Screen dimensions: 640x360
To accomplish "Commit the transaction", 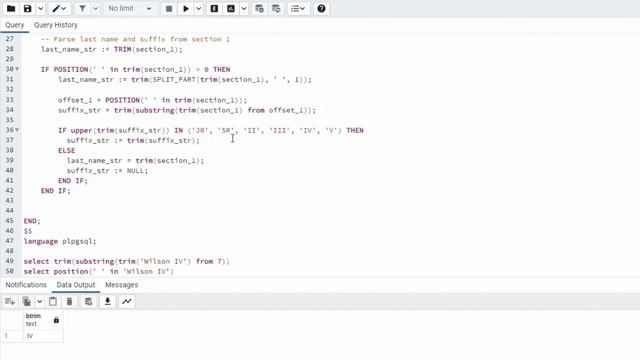I will 259,9.
